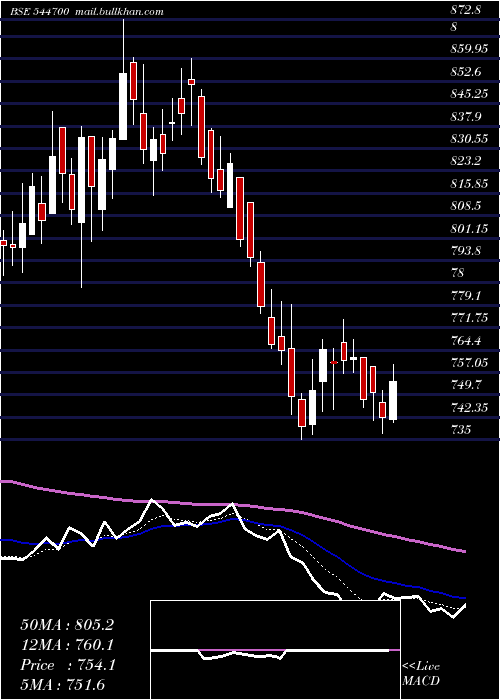Click the 50MA : 805.2 readout
This screenshot has height=700, width=500.
[x=67, y=625]
